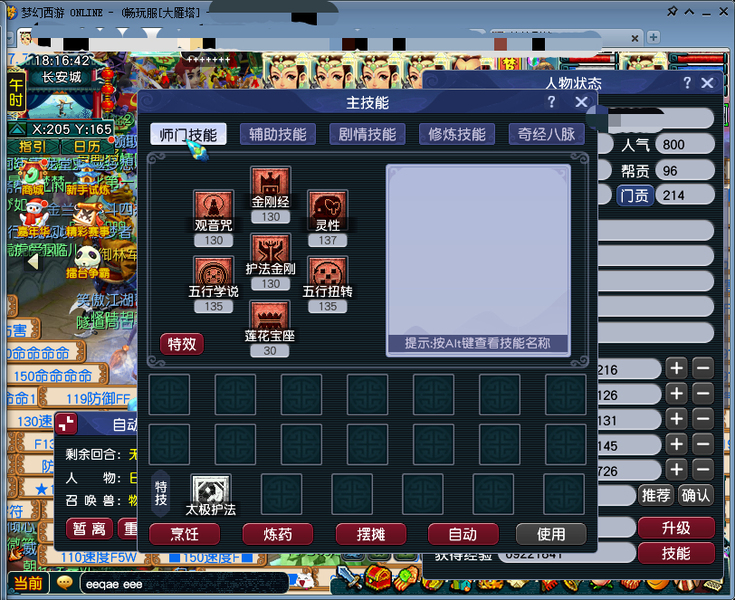
Task: Click the 长安城 minimap thumbnail
Action: 62,104
